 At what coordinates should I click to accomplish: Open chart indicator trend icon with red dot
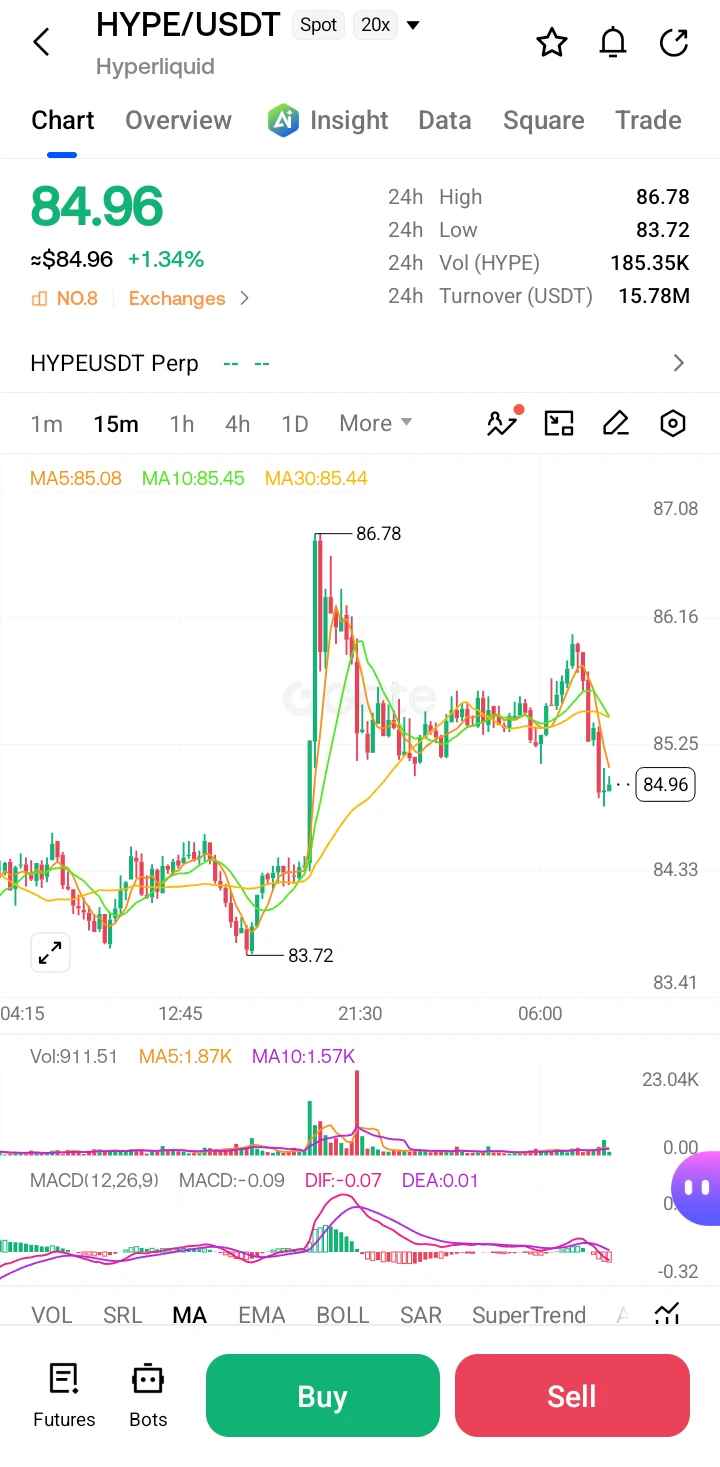[x=503, y=422]
